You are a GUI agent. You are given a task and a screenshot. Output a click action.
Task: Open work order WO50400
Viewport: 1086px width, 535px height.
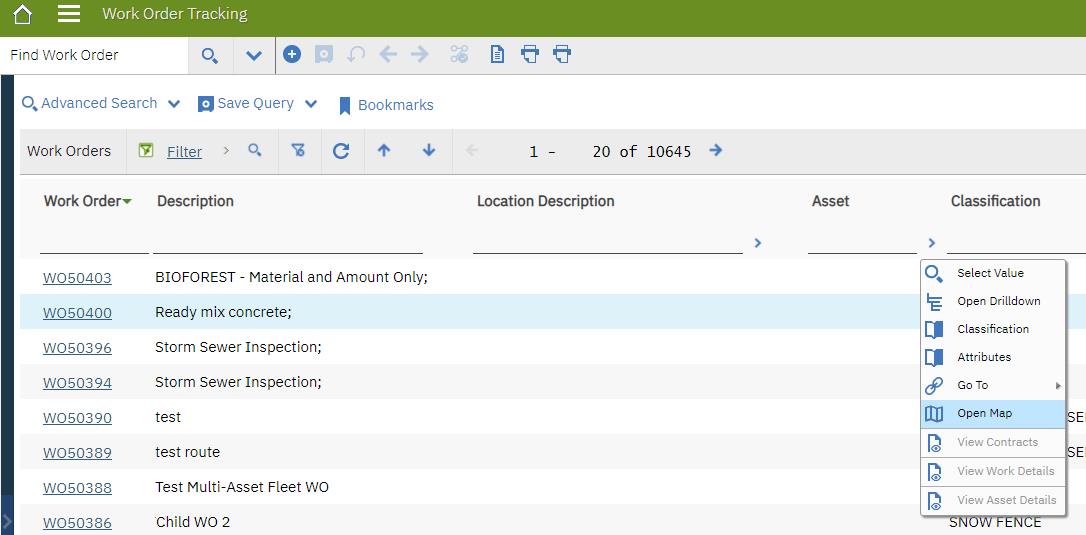click(77, 313)
